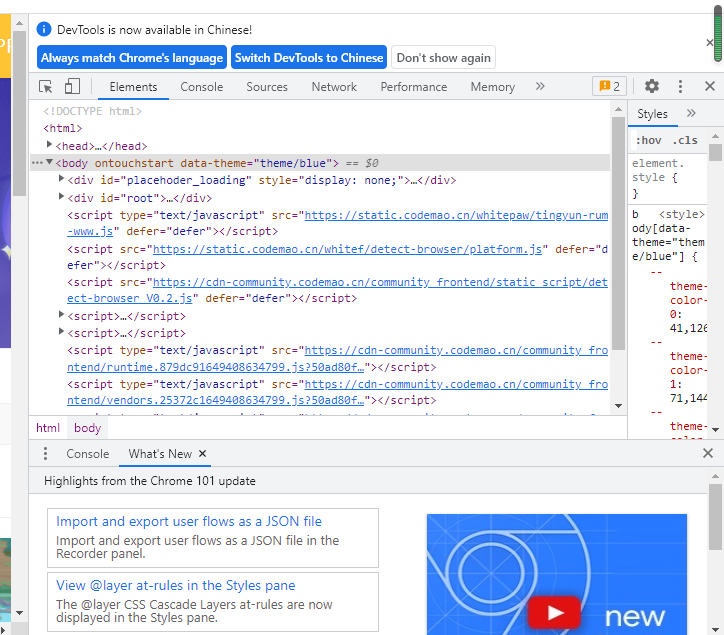Open View @layer at-rules article
Screen dimensions: 724x635
pyautogui.click(x=175, y=586)
